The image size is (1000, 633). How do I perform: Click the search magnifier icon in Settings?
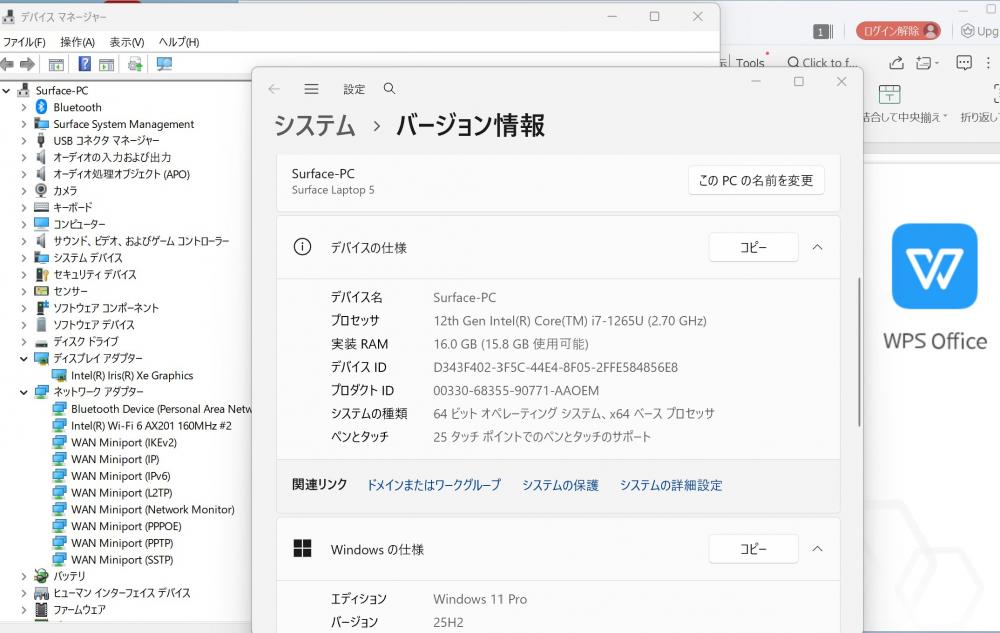tap(389, 89)
